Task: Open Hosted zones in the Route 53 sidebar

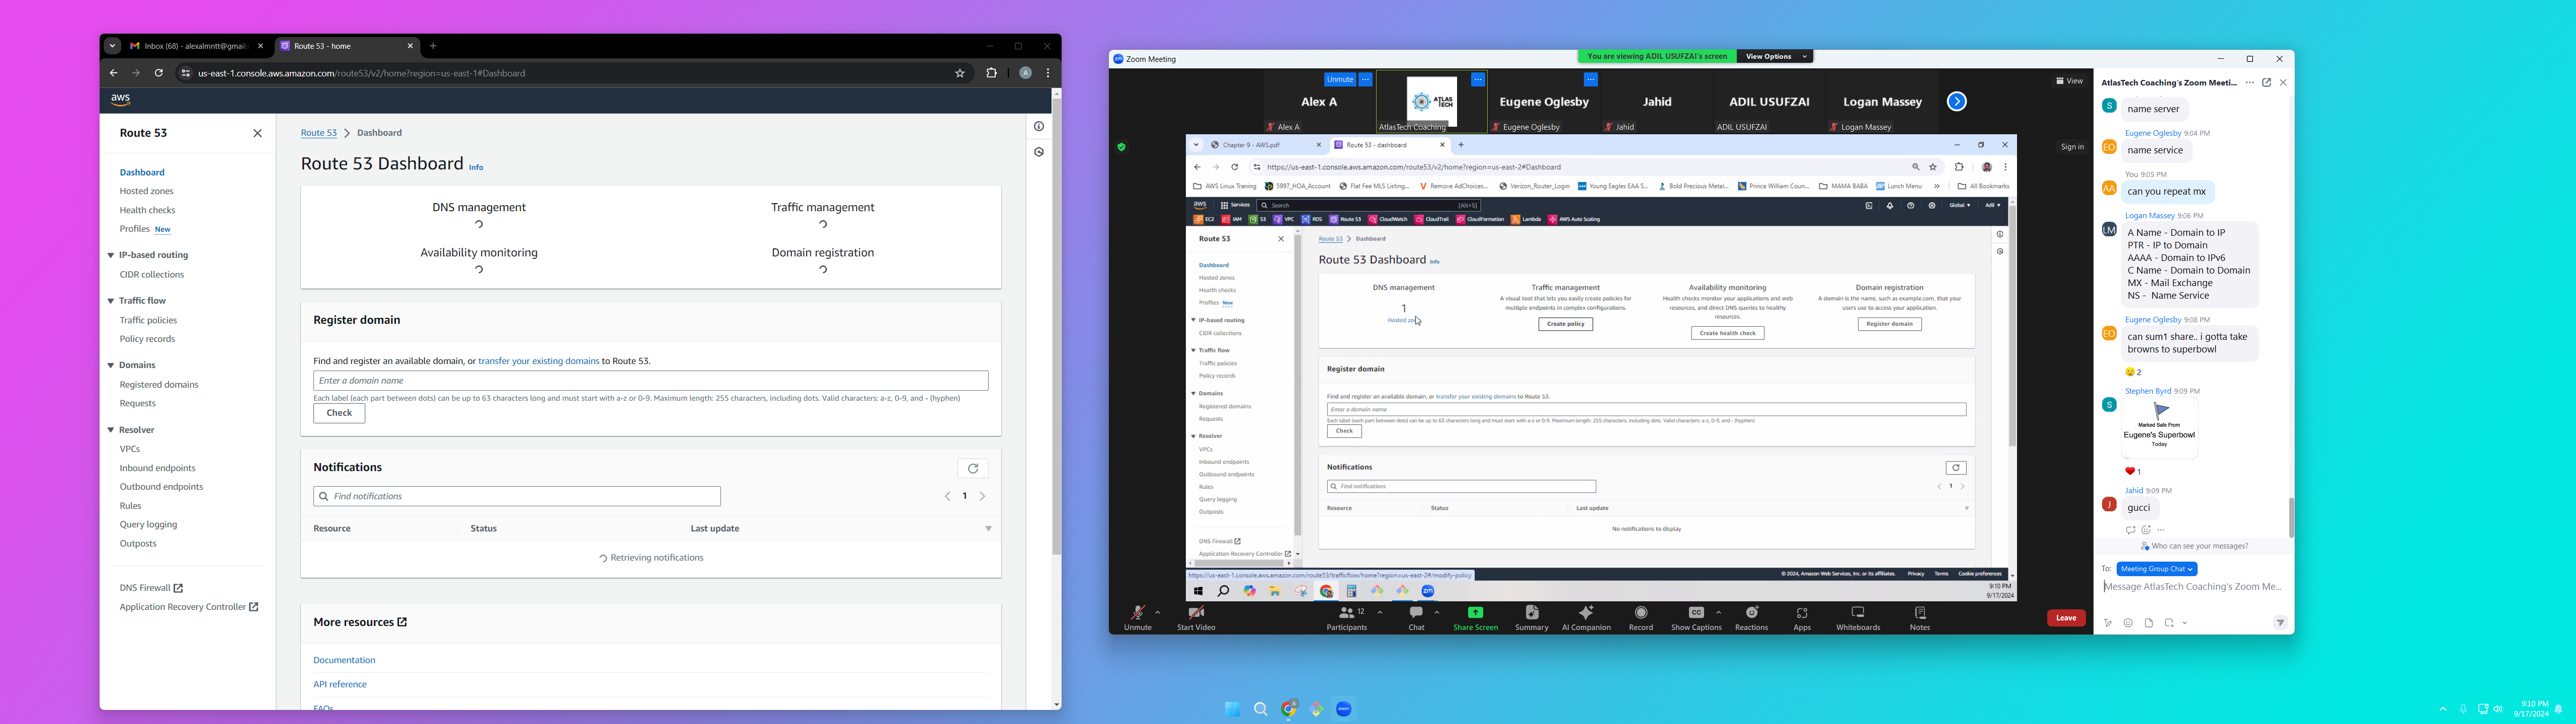Action: click(146, 191)
